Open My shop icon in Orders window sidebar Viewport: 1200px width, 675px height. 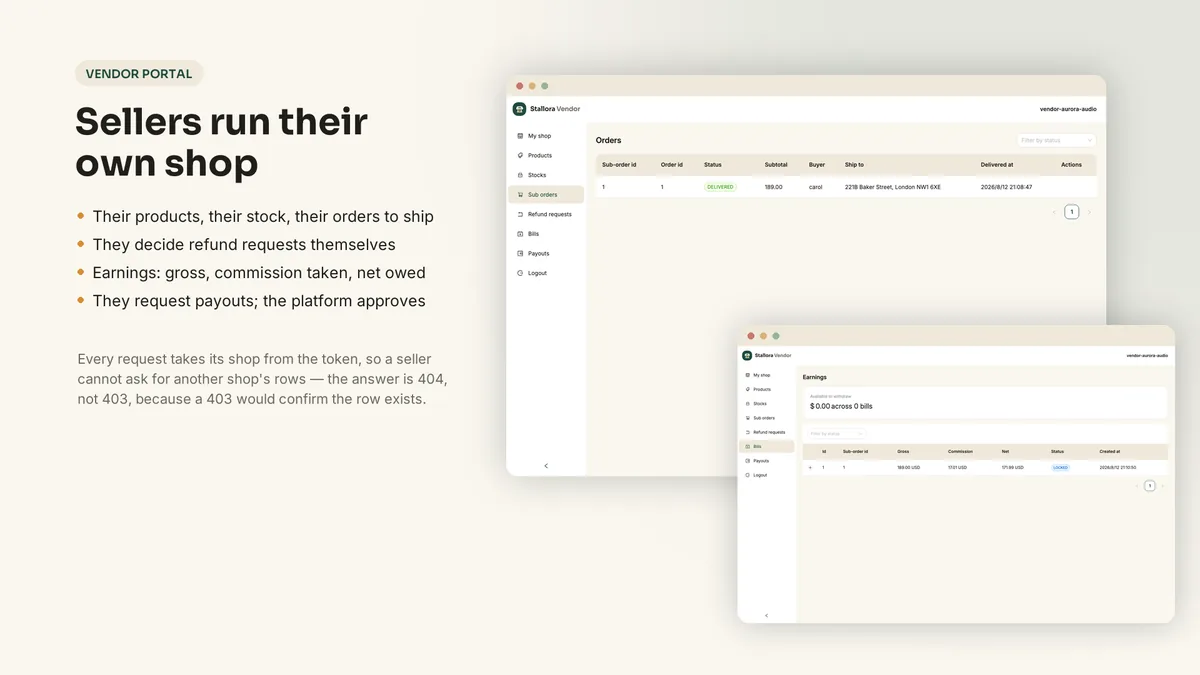[x=520, y=136]
